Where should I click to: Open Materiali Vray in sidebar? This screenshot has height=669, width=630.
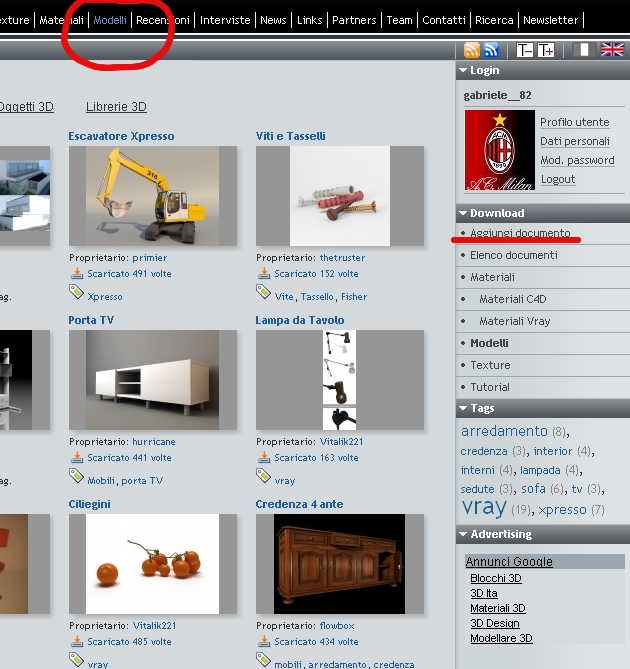[x=514, y=321]
